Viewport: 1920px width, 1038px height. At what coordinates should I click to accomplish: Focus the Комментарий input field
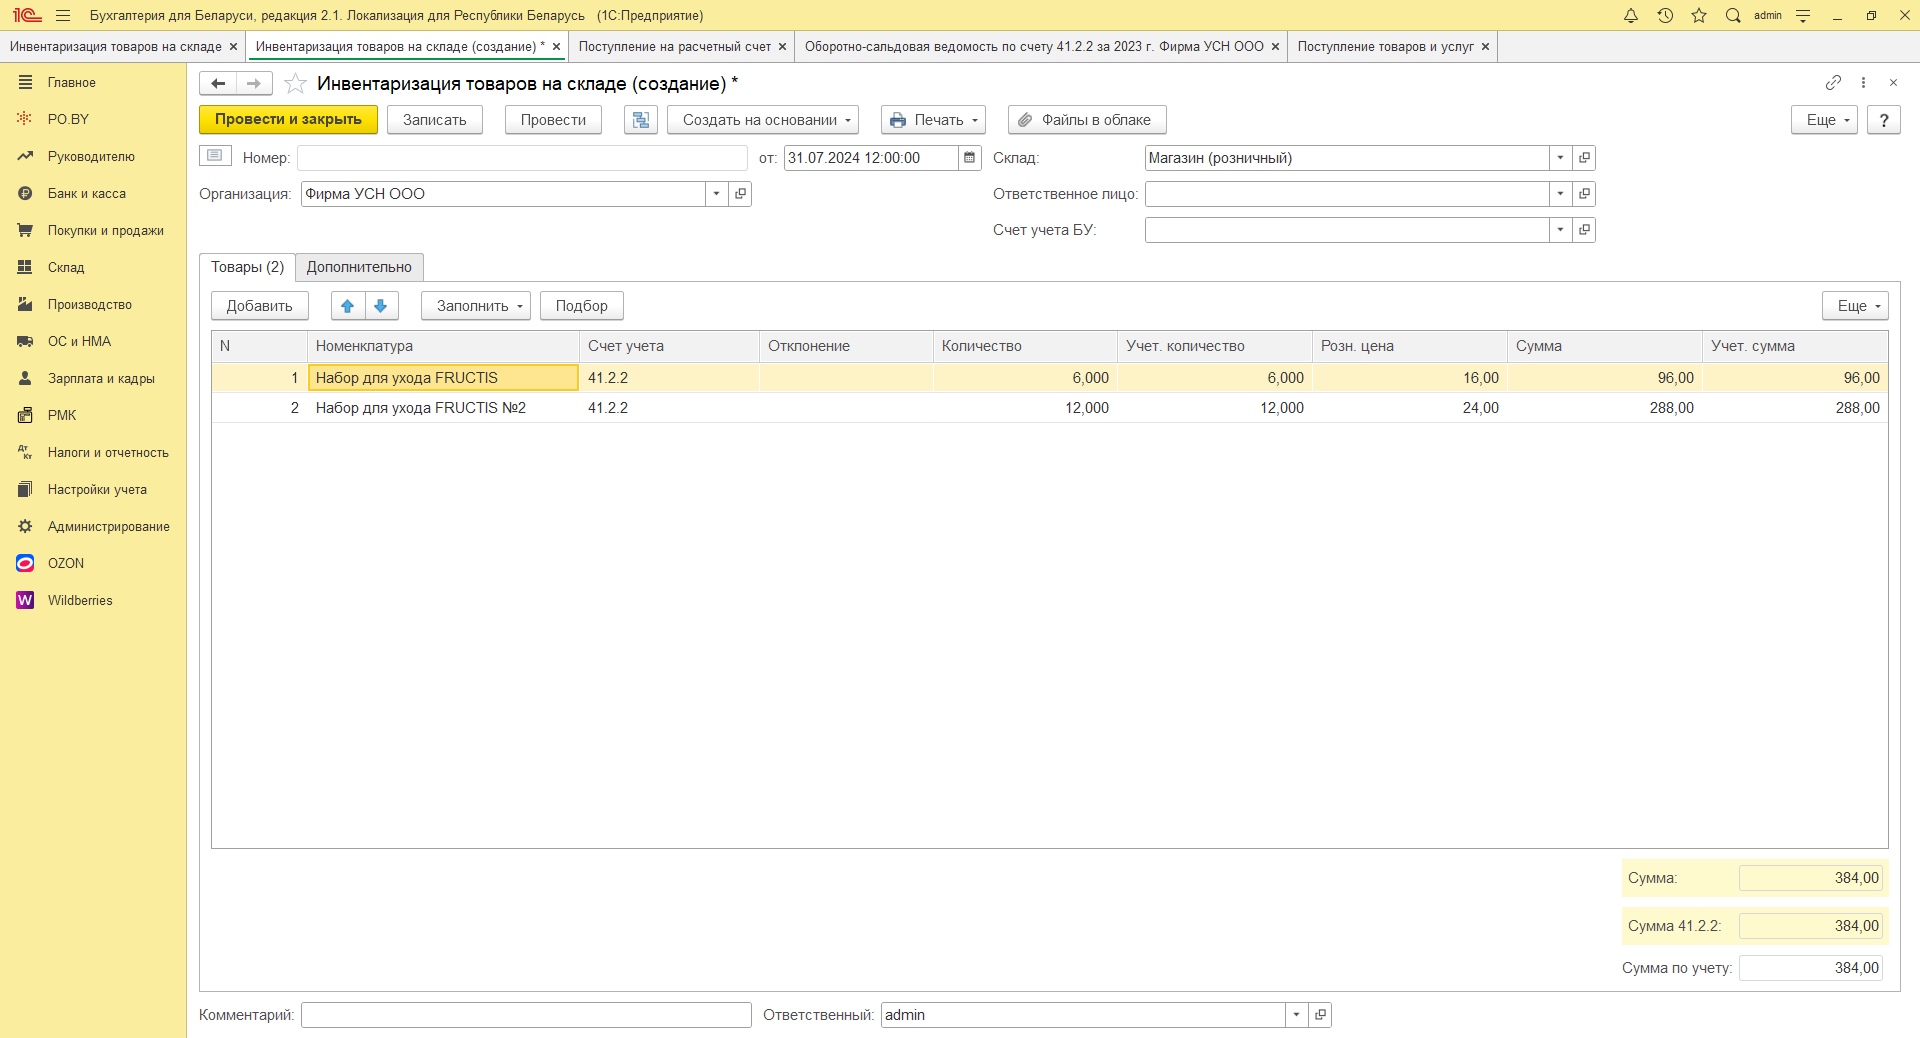(526, 1015)
